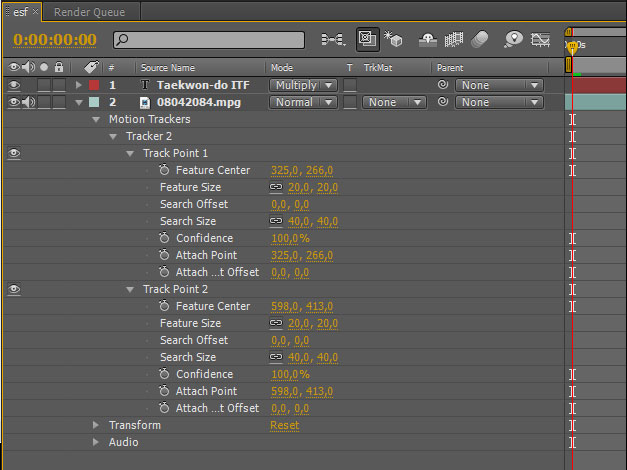Image resolution: width=627 pixels, height=470 pixels.
Task: Toggle the Motion Blur enable icon
Action: 479,39
